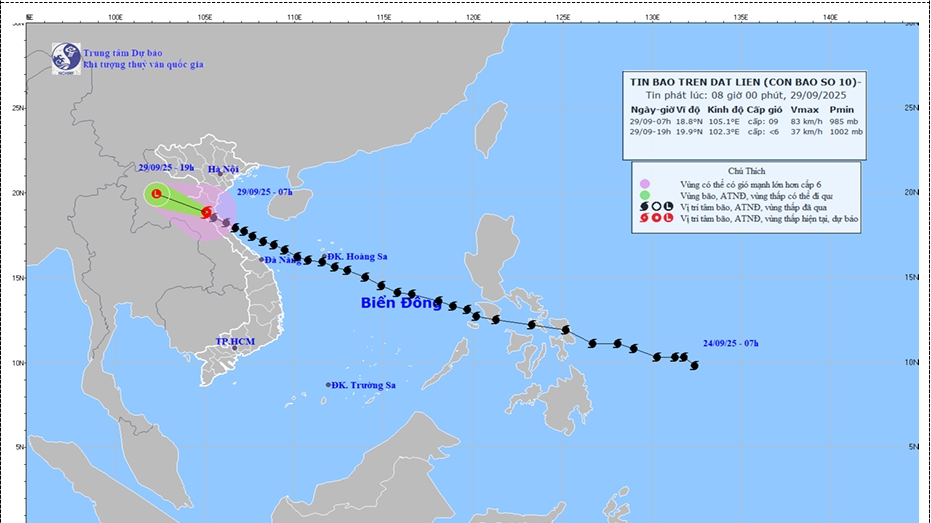The image size is (931, 523).
Task: Click the Vmax column header in the table
Action: [x=805, y=108]
